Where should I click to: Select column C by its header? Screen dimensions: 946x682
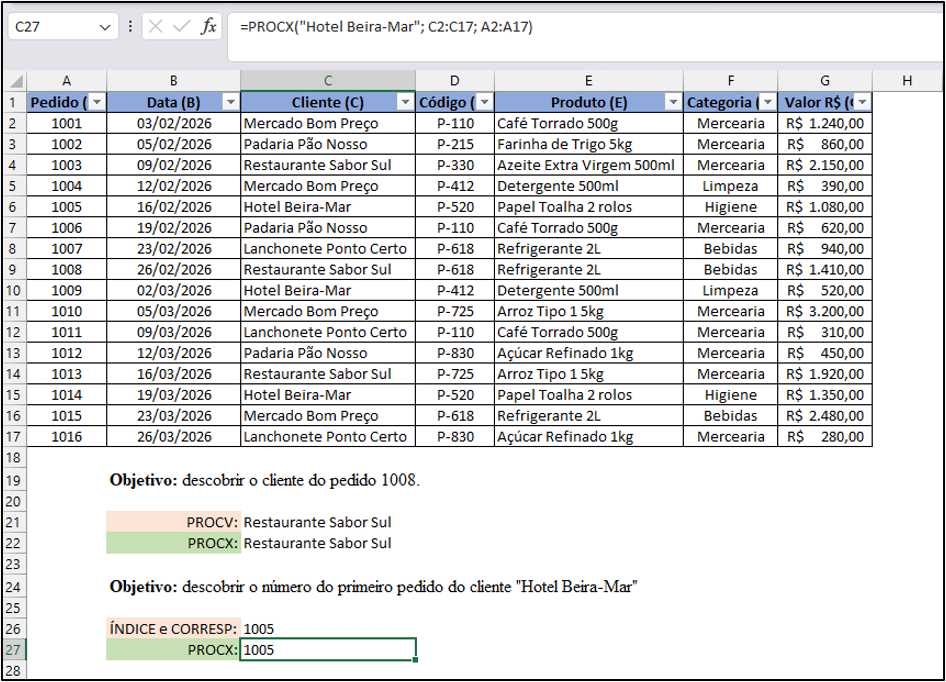(328, 81)
